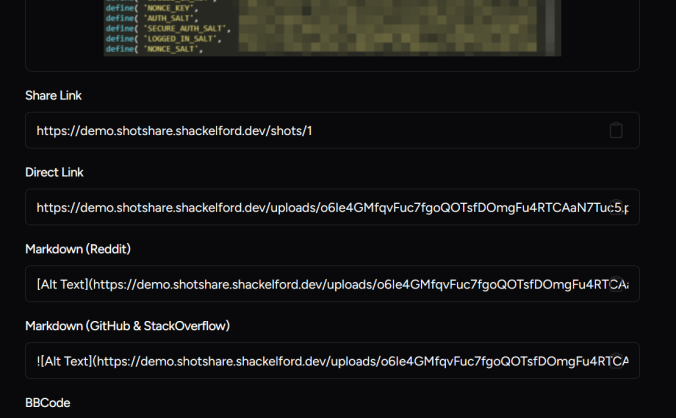Open the uploaded screenshot preview image
676x418 pixels.
[330, 28]
